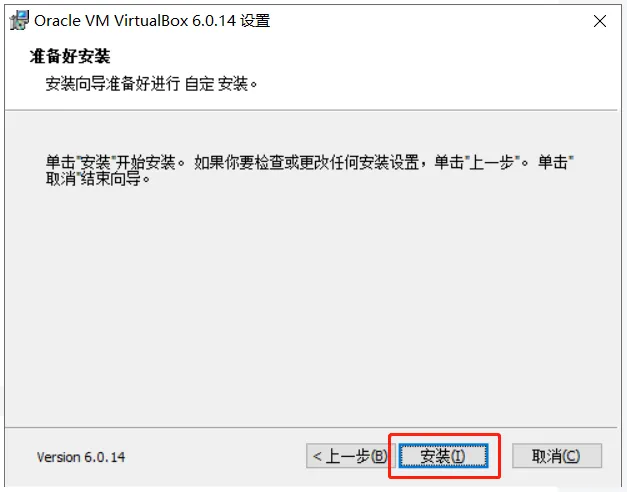Click the instruction line beginning 单击"安装"开始安装
Viewport: 627px width, 492px height.
(x=310, y=162)
